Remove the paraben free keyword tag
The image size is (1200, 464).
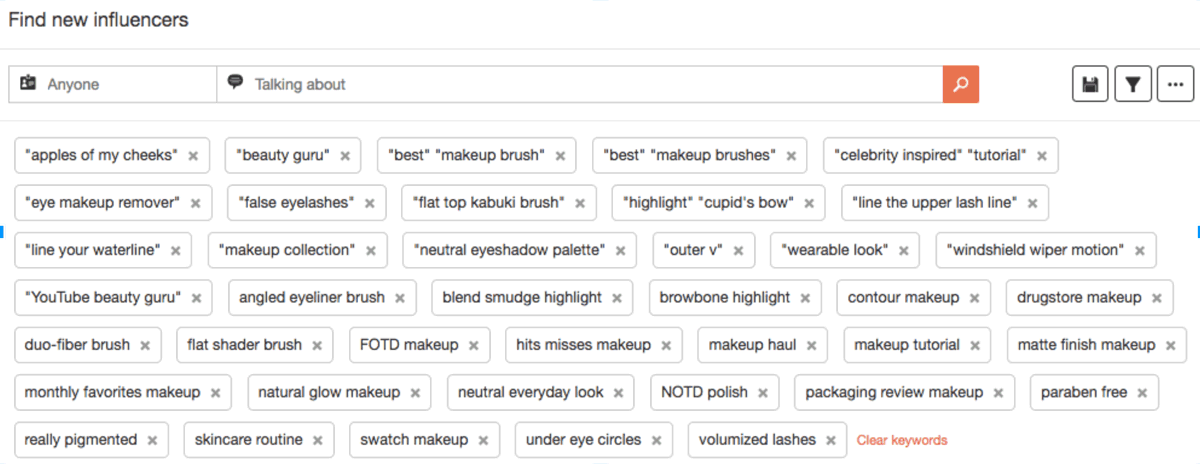coord(1142,393)
